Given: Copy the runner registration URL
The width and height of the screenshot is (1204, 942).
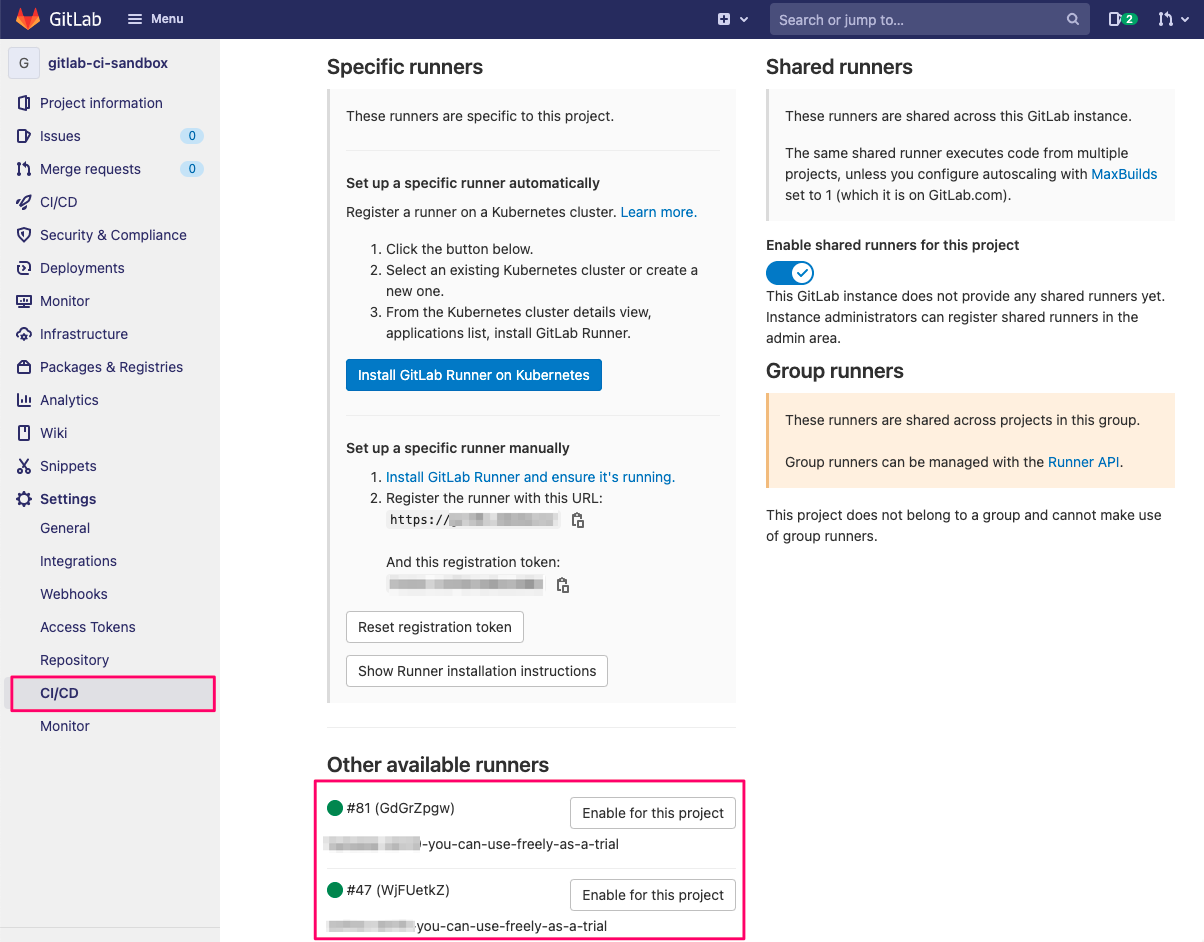Looking at the screenshot, I should point(578,520).
